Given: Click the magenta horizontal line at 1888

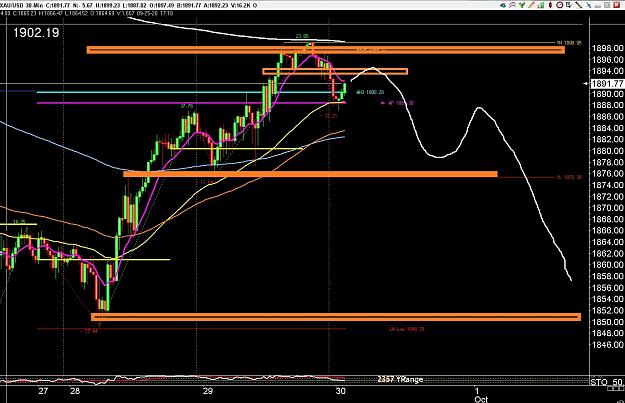Looking at the screenshot, I should 191,103.
